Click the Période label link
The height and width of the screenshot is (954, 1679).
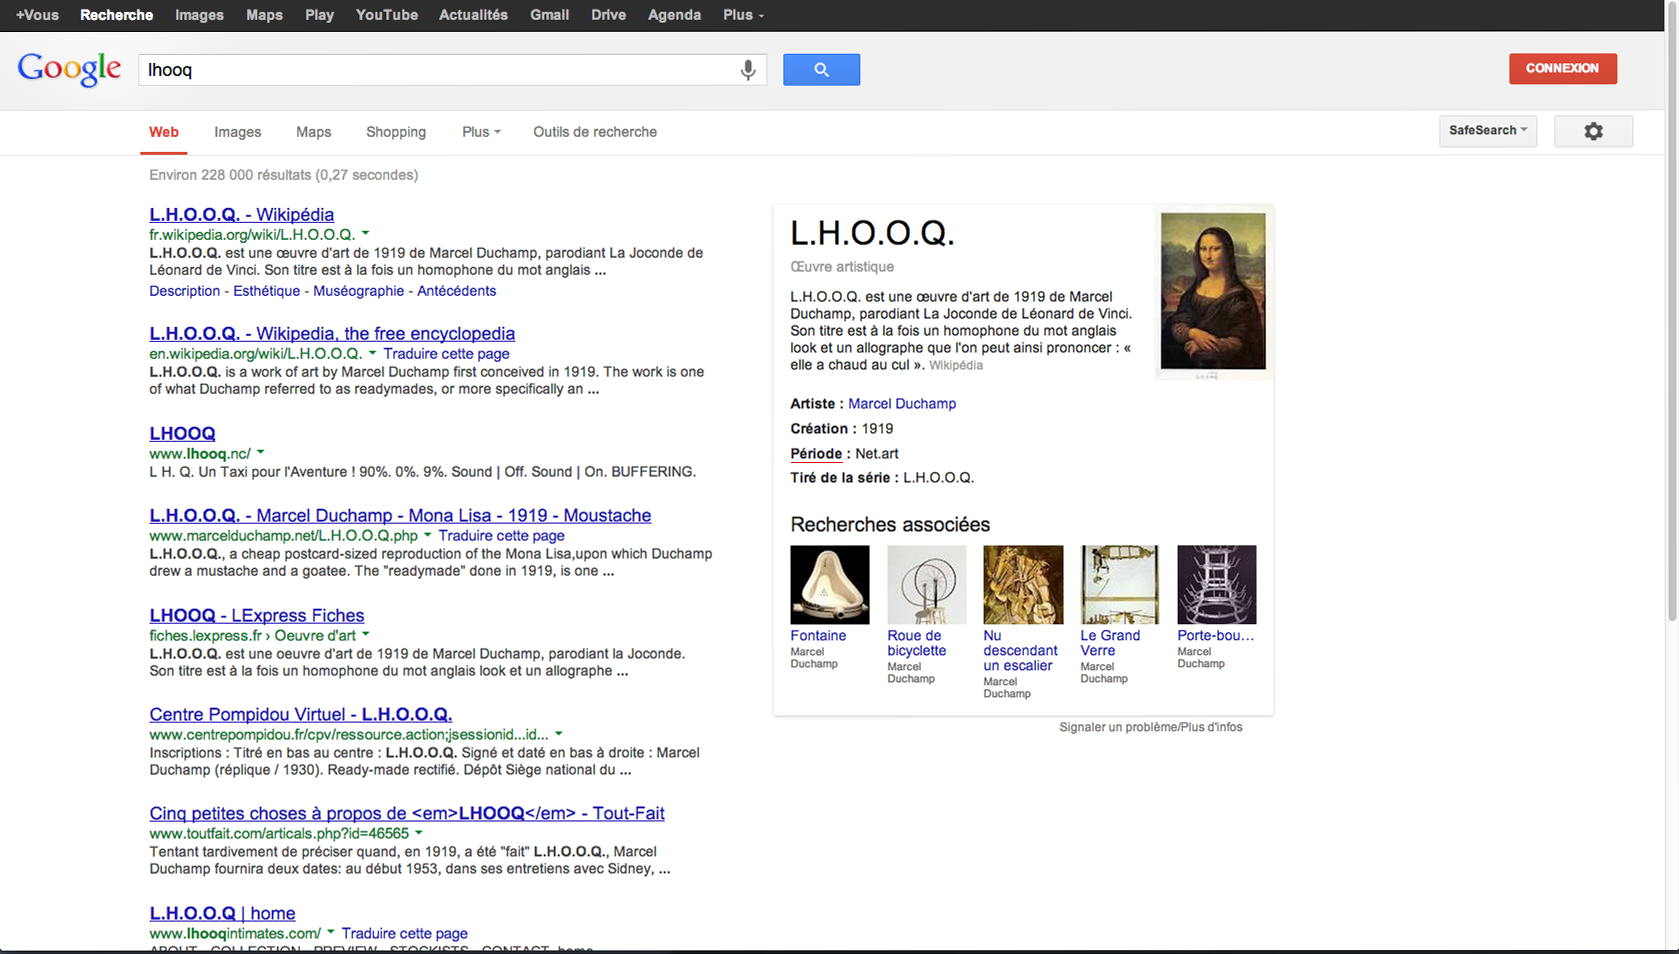coord(816,454)
